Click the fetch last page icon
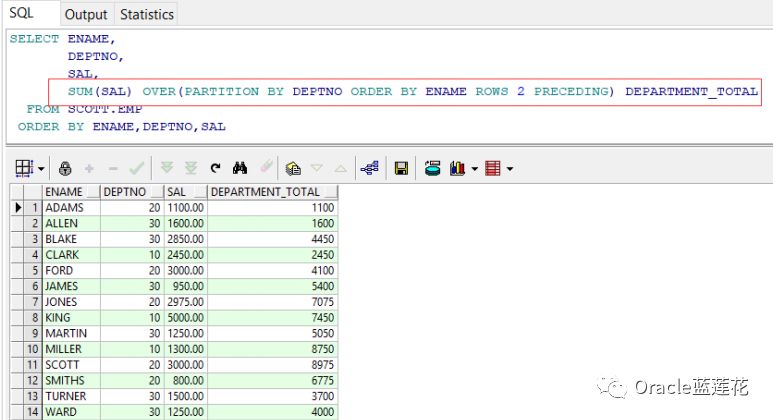Screen dimensions: 773x420 tap(191, 168)
